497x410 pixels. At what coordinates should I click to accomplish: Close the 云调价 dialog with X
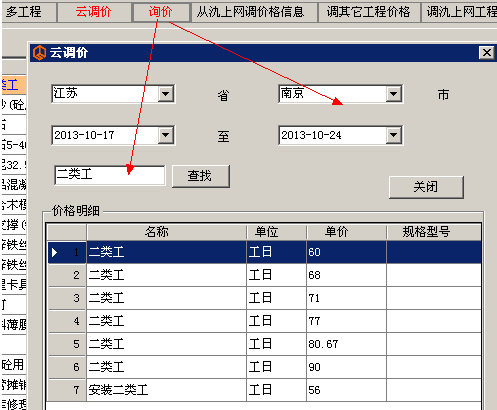(x=486, y=53)
